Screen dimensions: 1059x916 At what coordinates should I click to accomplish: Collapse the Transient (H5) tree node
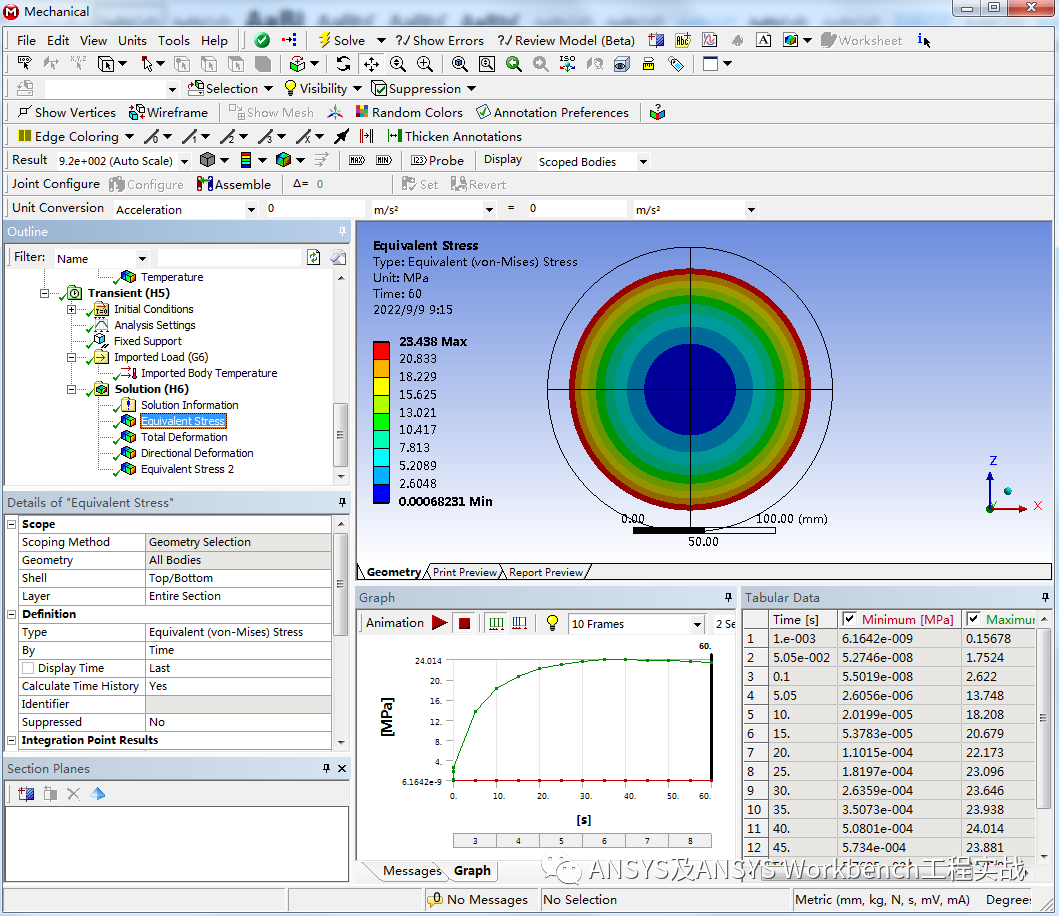tap(45, 293)
